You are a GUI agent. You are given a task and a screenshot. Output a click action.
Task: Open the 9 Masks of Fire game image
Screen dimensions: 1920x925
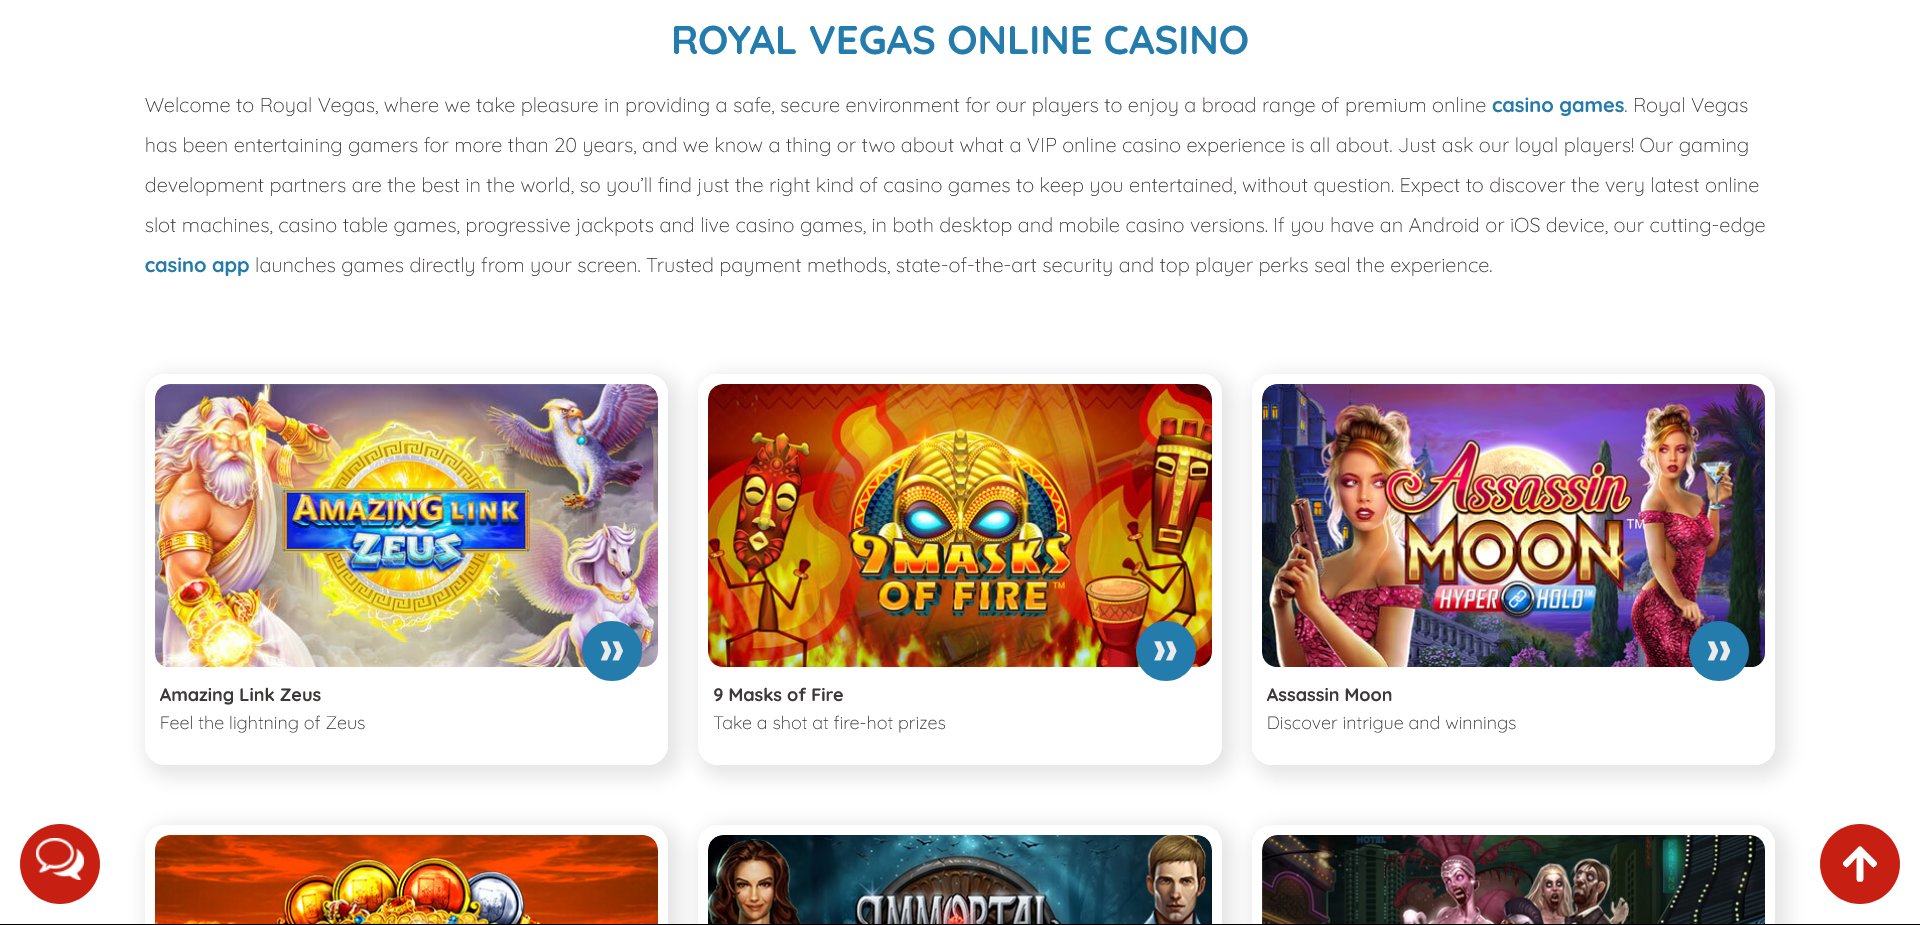(960, 525)
